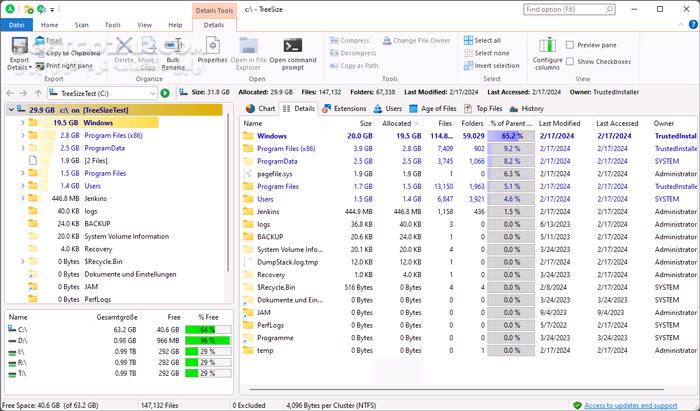700x411 pixels.
Task: Open the History tab
Action: click(x=527, y=108)
